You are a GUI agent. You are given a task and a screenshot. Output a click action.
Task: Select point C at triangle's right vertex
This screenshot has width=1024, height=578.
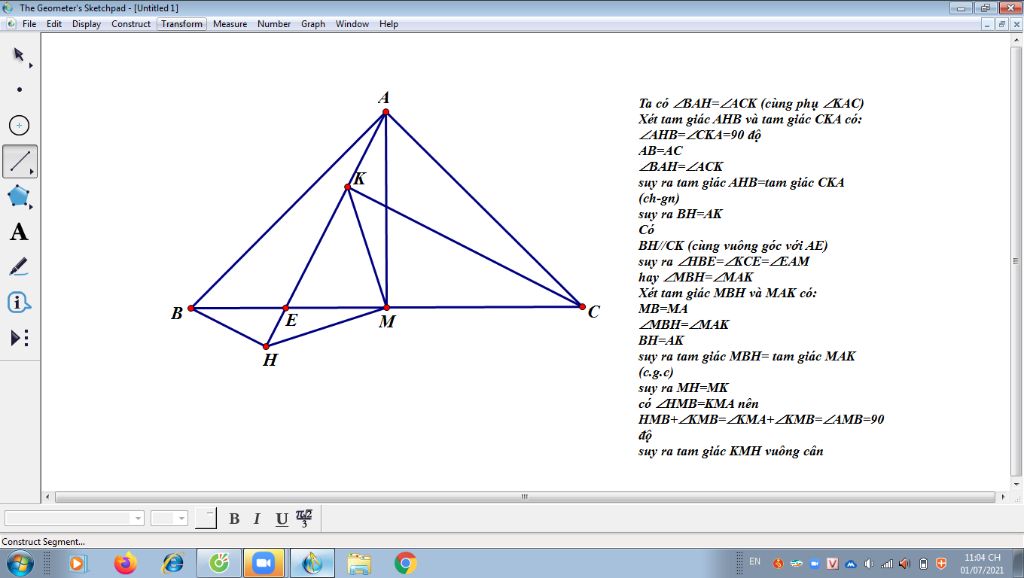coord(582,306)
